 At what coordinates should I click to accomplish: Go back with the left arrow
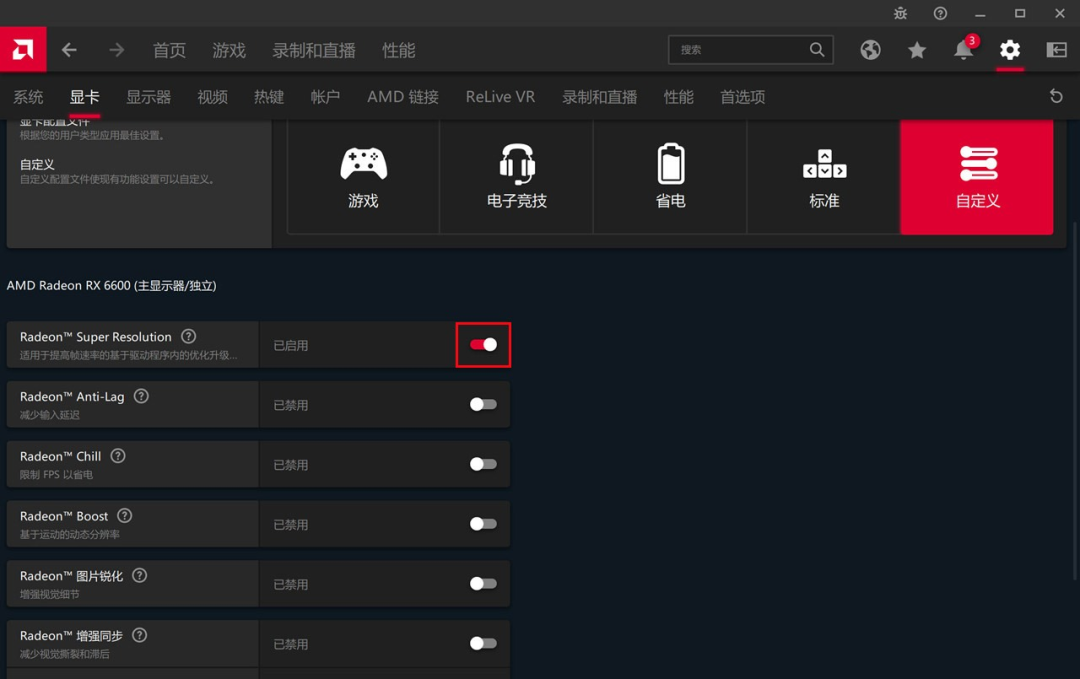69,50
